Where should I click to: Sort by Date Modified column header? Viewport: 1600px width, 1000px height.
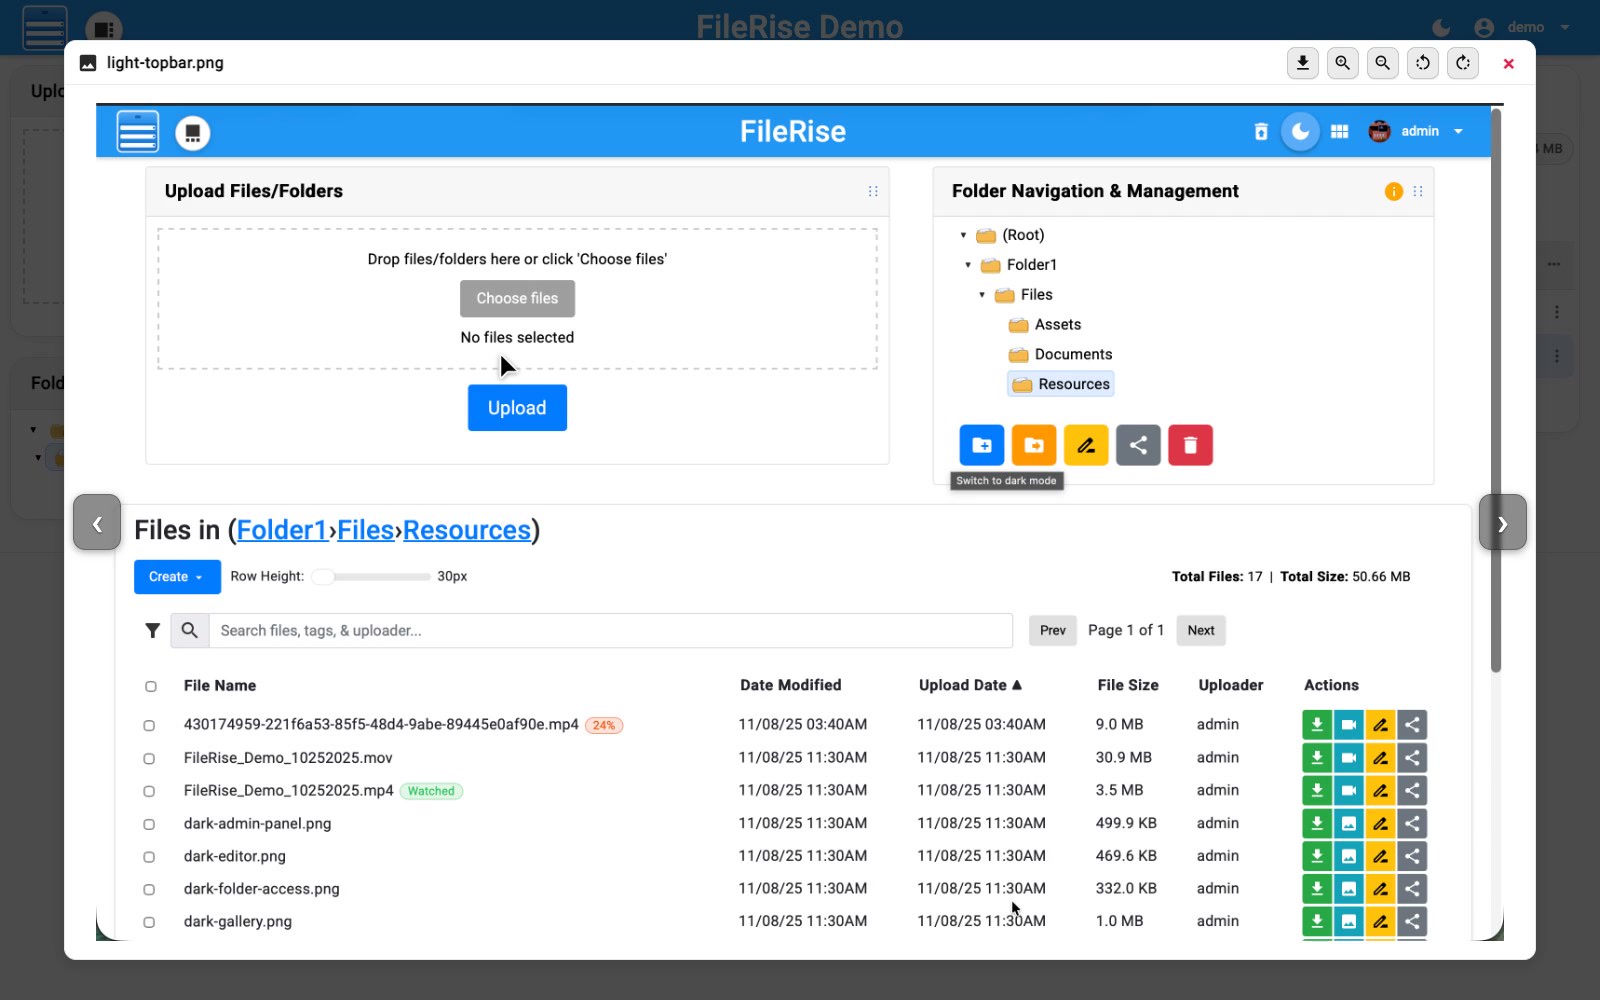pos(790,685)
